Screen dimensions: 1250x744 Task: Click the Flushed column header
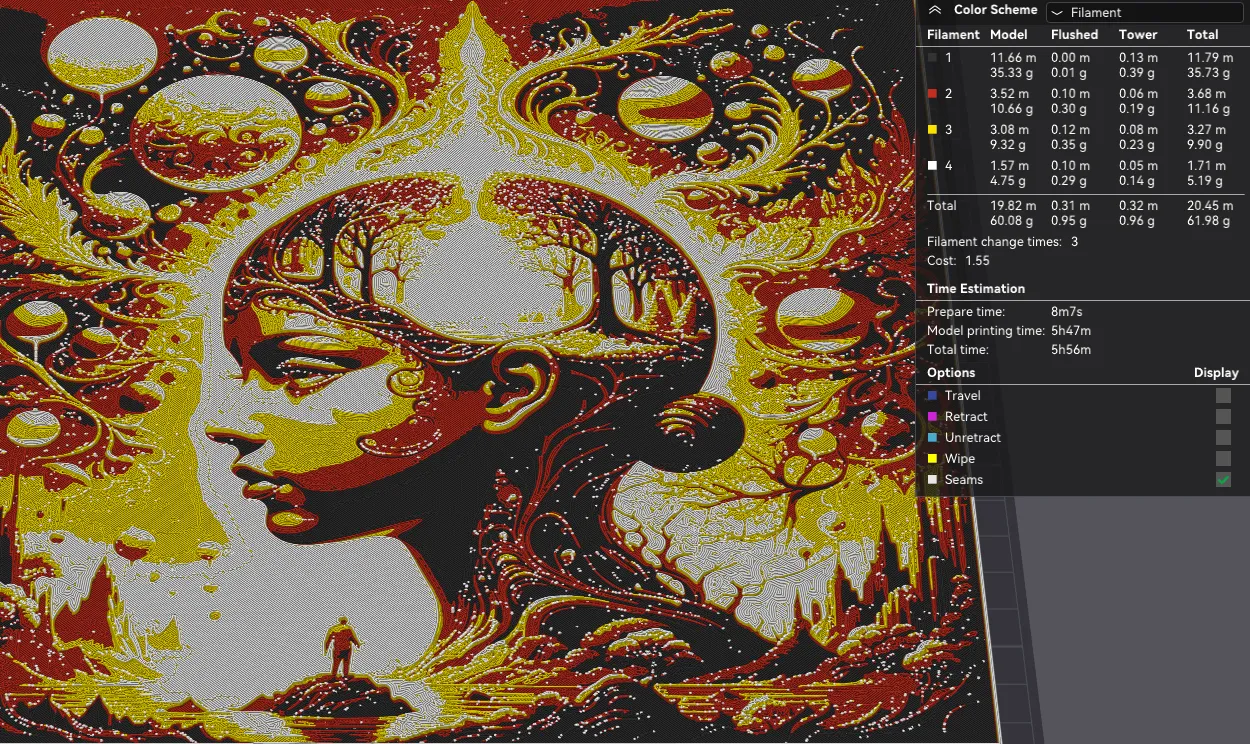point(1074,34)
